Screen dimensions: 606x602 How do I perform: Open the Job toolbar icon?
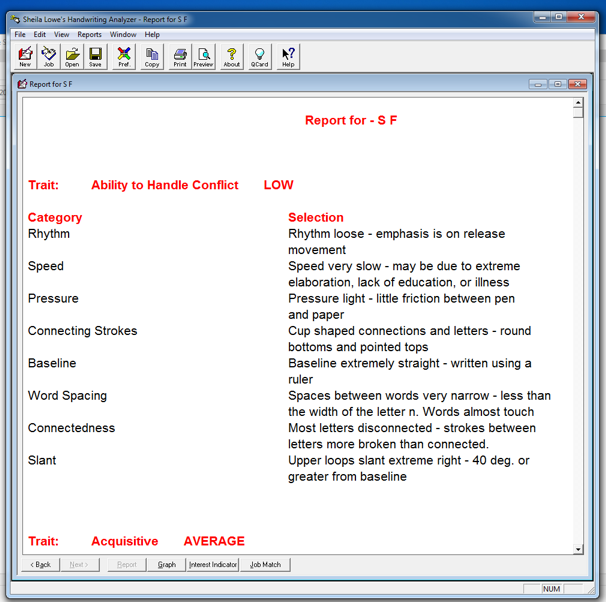(x=49, y=57)
